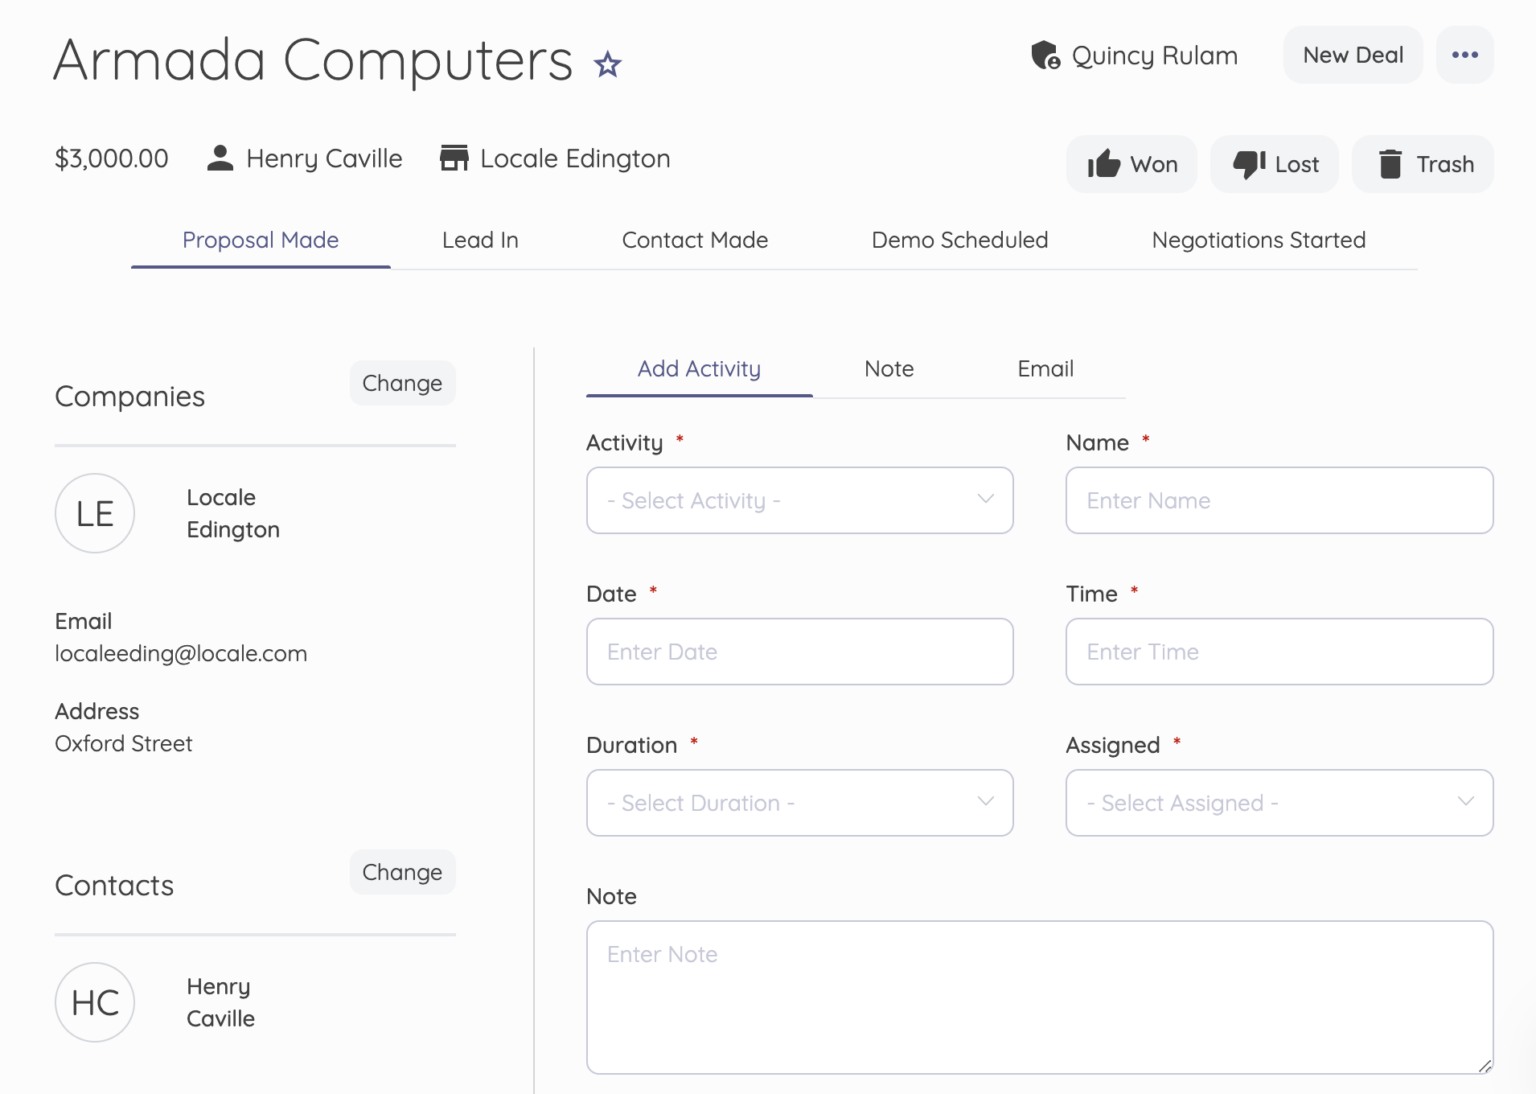Create a New Deal

(x=1353, y=55)
